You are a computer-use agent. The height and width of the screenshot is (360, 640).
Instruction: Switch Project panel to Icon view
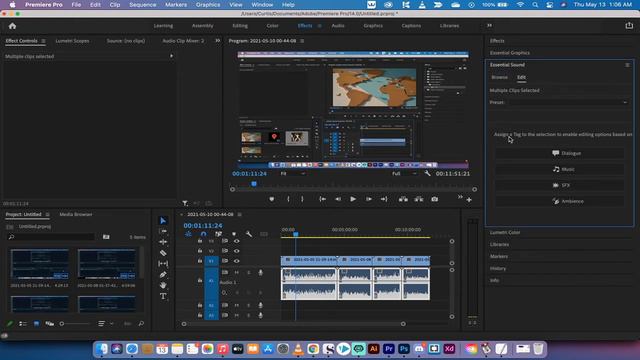[x=36, y=324]
